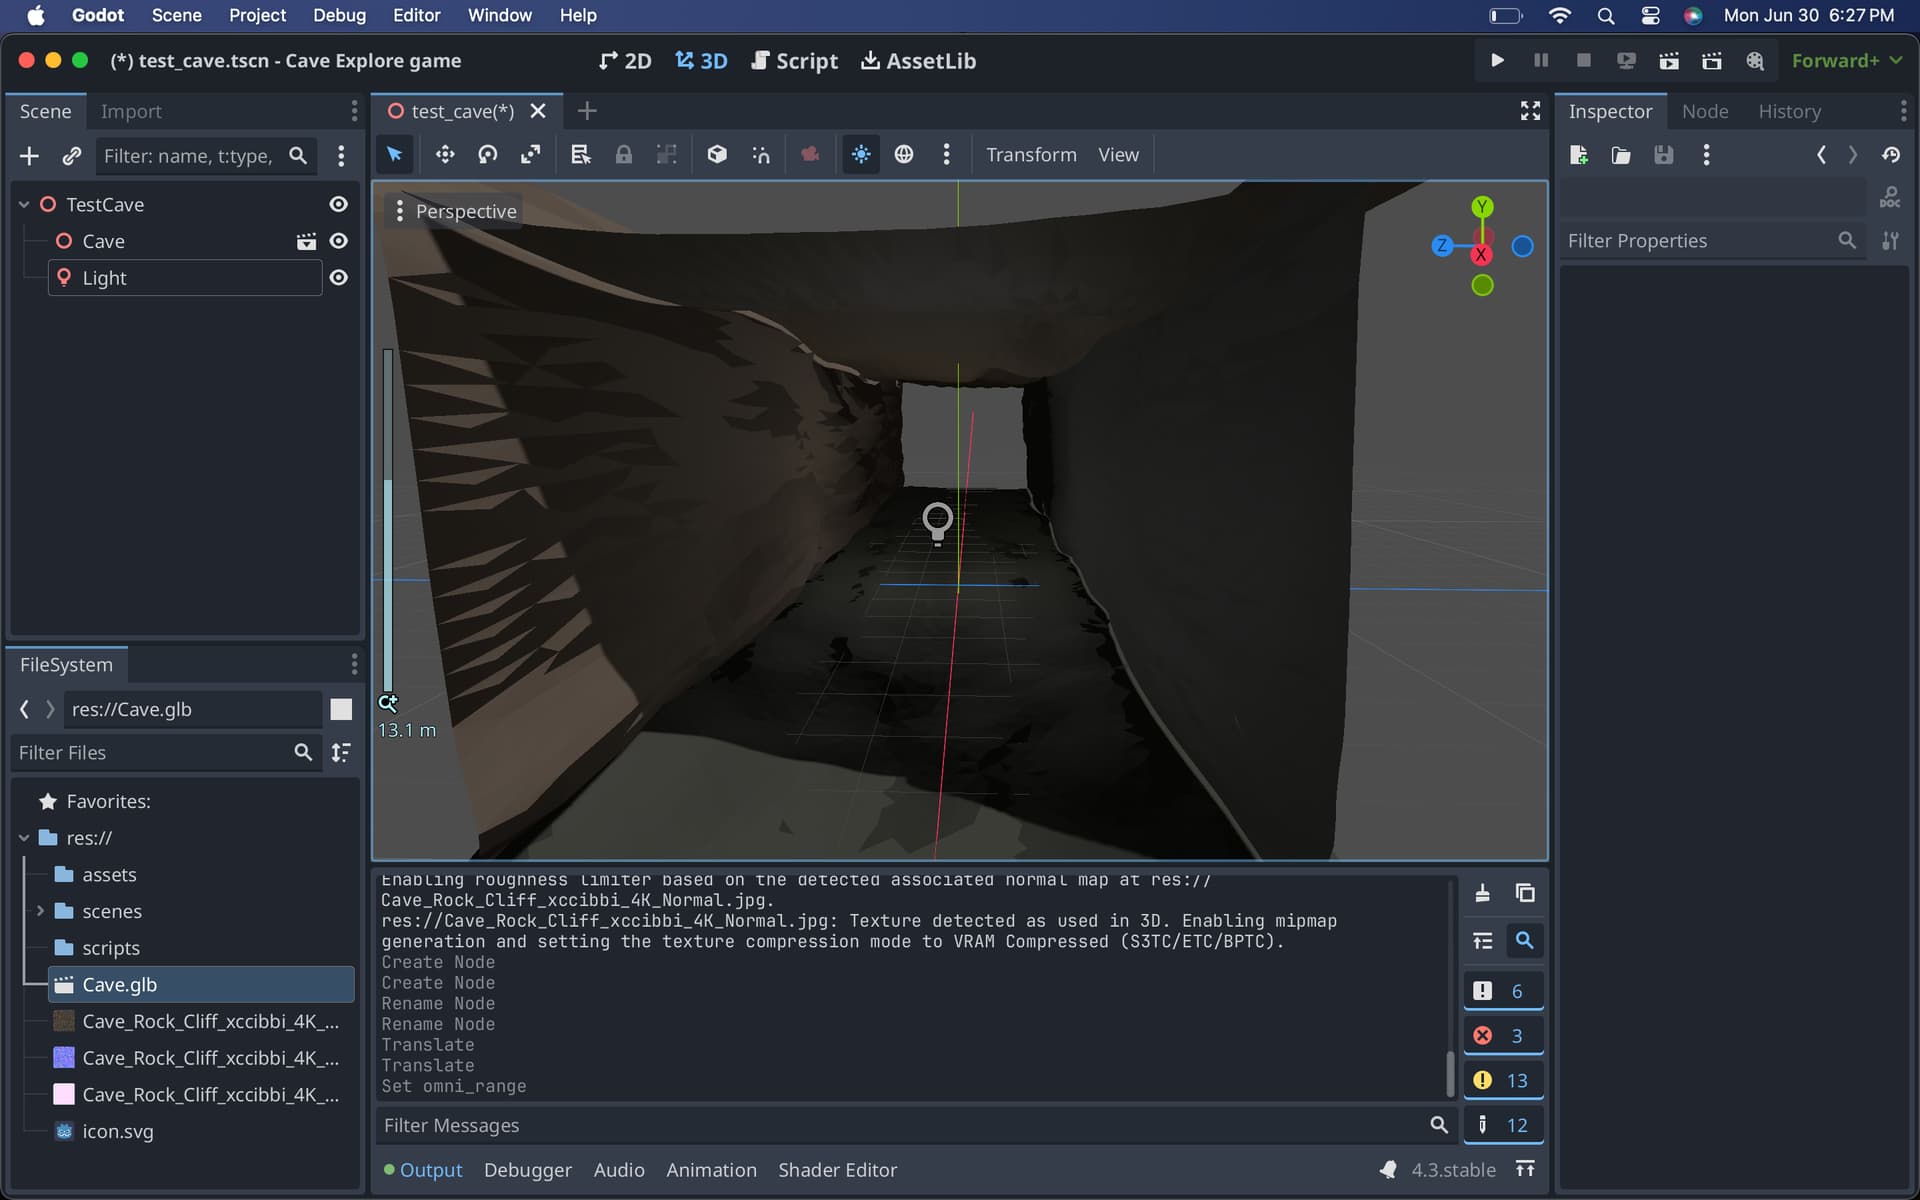
Task: Click the Filter Files search field
Action: pos(166,752)
